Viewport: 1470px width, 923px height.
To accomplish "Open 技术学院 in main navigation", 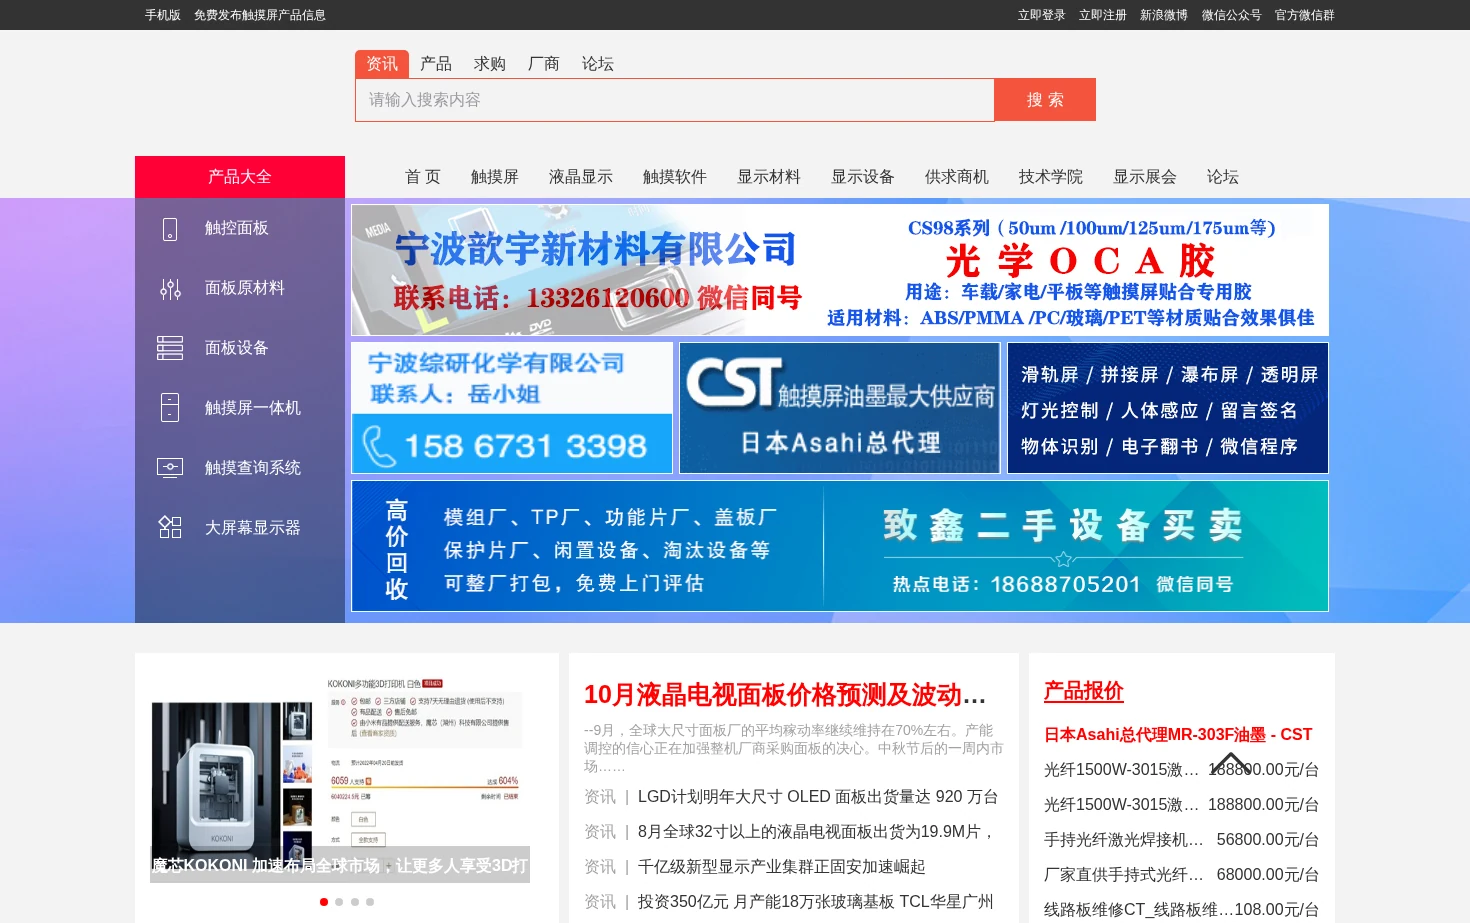I will coord(1051,177).
